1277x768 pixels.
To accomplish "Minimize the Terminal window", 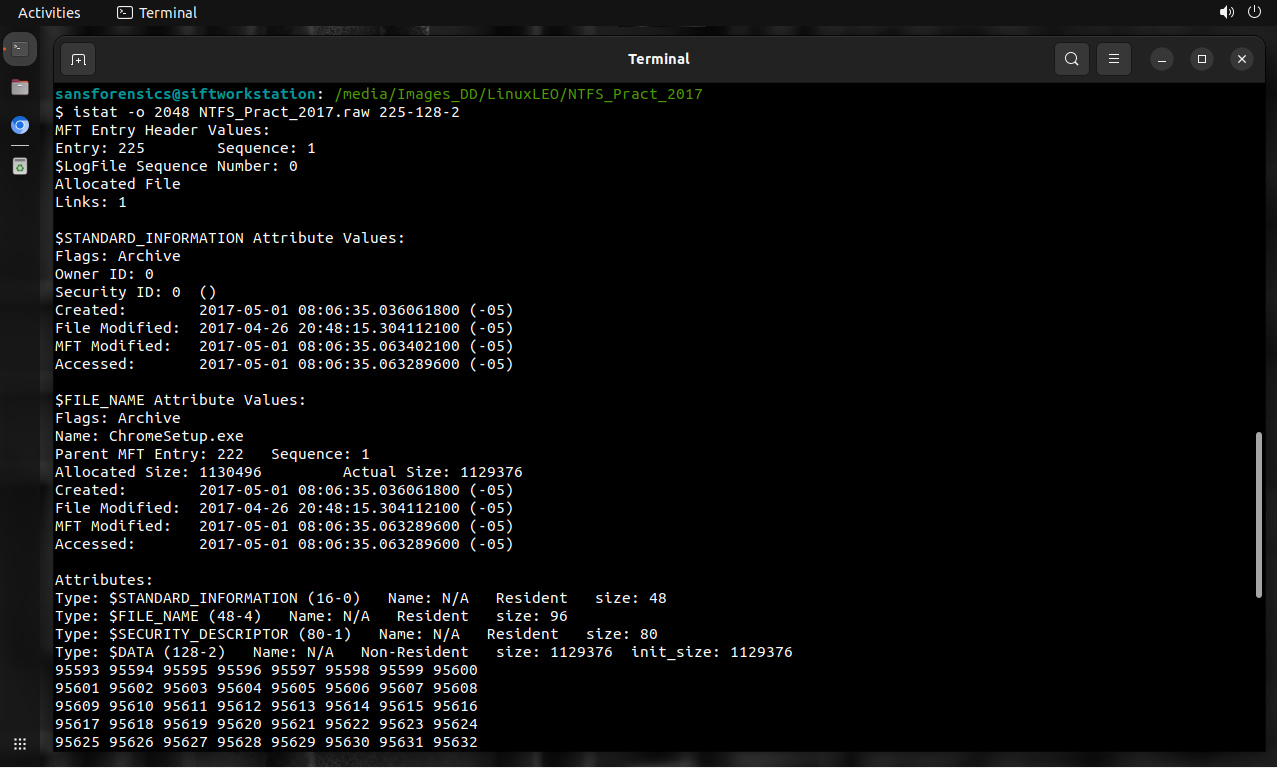I will point(1163,59).
